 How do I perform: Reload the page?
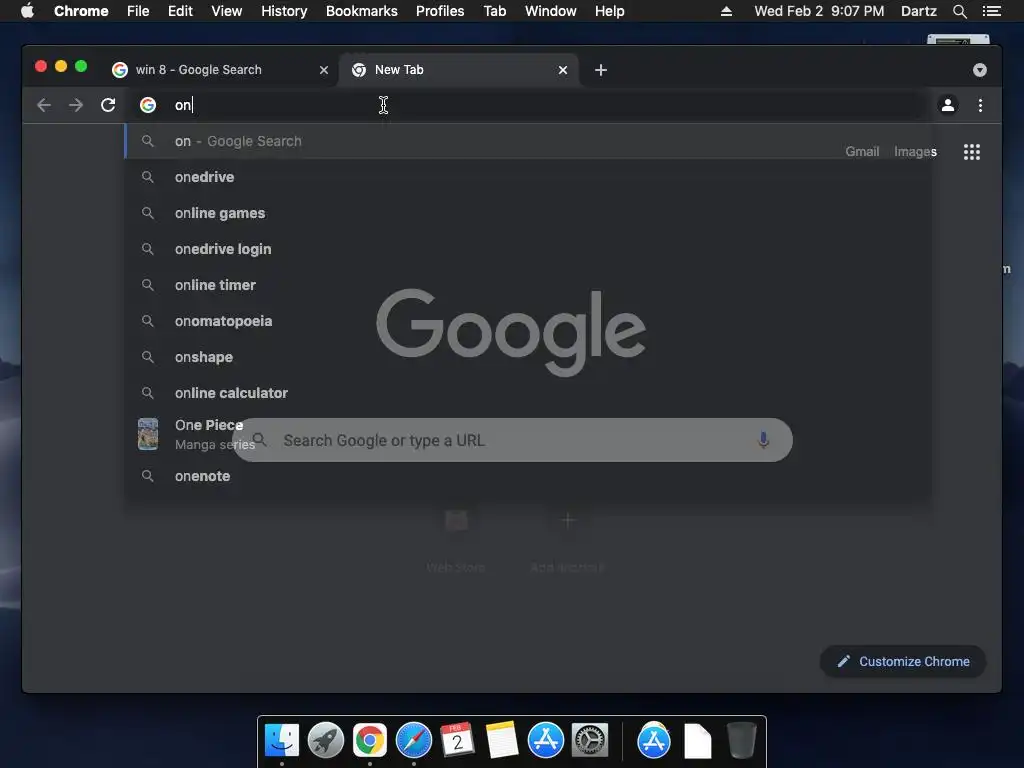coord(108,105)
